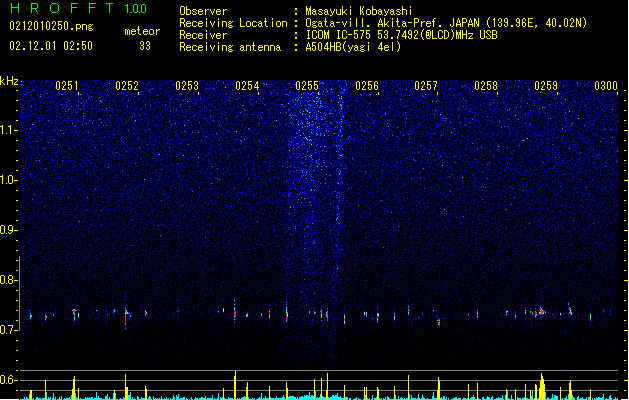629x400 pixels.
Task: Click the 0.9 kHz axis label
Action: tap(9, 230)
